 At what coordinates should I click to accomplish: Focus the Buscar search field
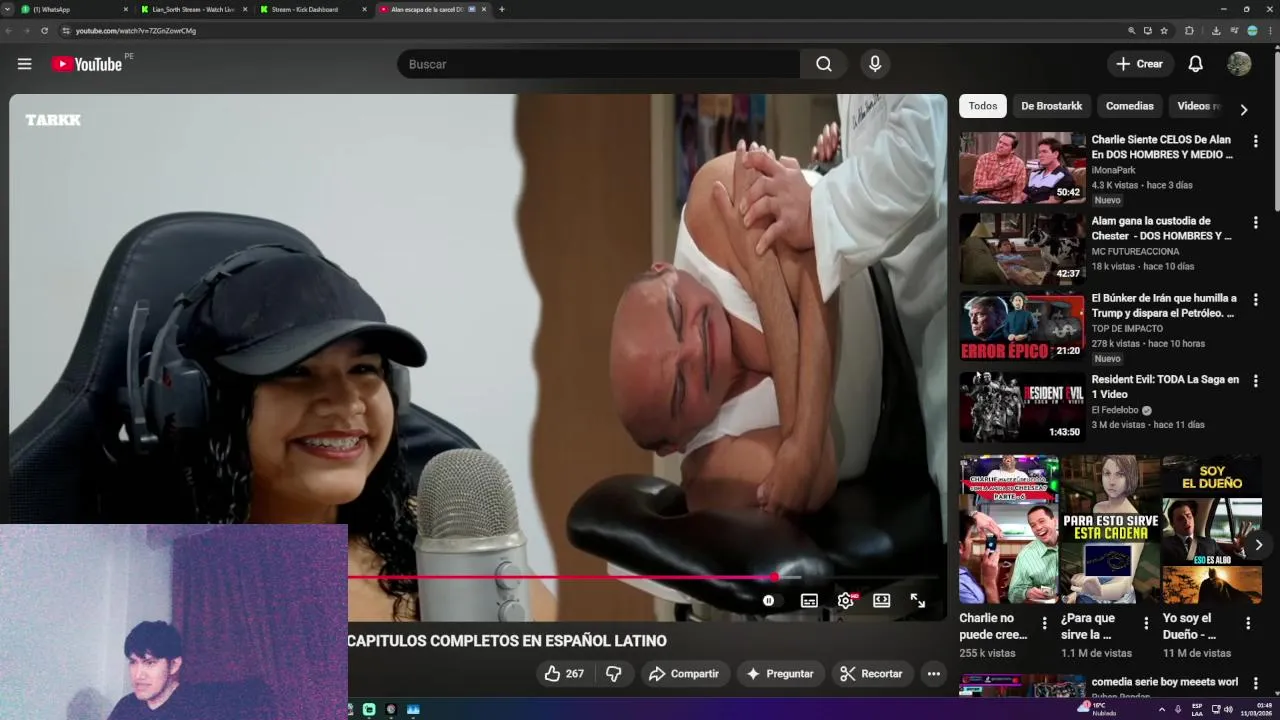(x=598, y=64)
